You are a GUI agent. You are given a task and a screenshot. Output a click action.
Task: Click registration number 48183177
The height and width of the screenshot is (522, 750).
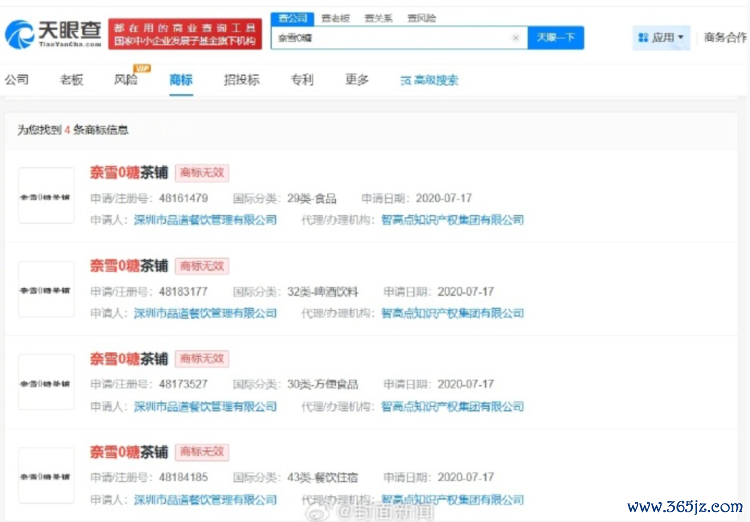(183, 291)
